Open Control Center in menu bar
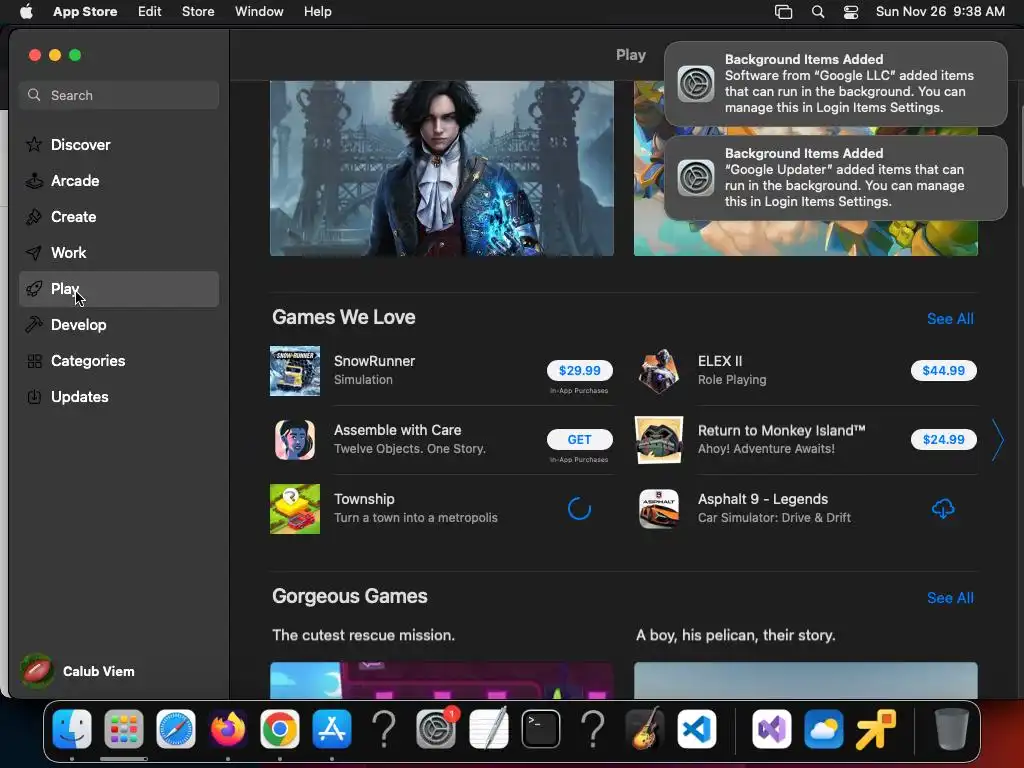This screenshot has height=768, width=1024. pyautogui.click(x=851, y=12)
